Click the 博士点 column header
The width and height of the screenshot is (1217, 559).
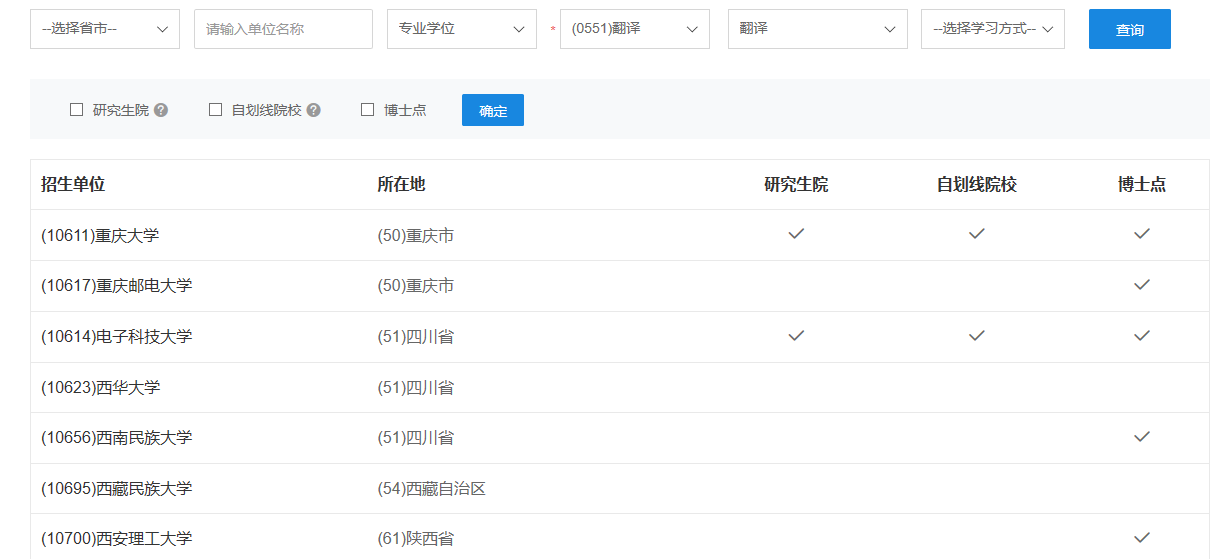(x=1142, y=184)
